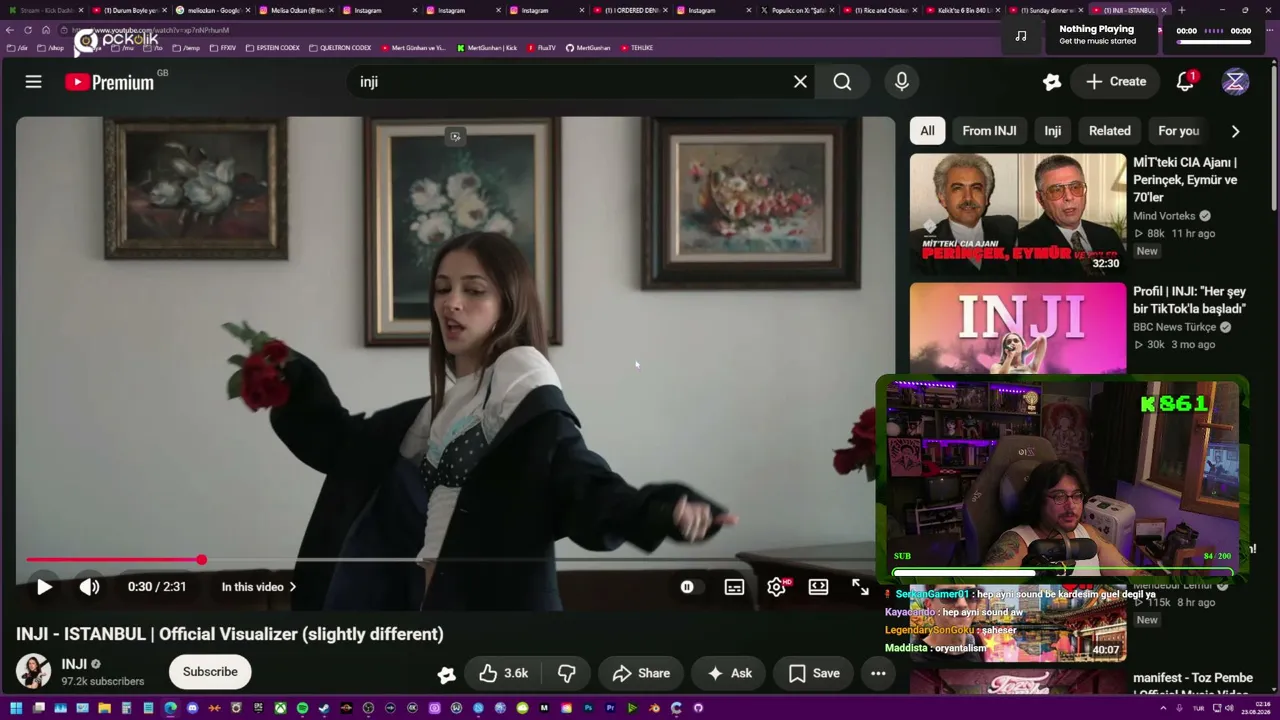Viewport: 1280px width, 720px height.
Task: Mute the video volume
Action: pyautogui.click(x=90, y=587)
